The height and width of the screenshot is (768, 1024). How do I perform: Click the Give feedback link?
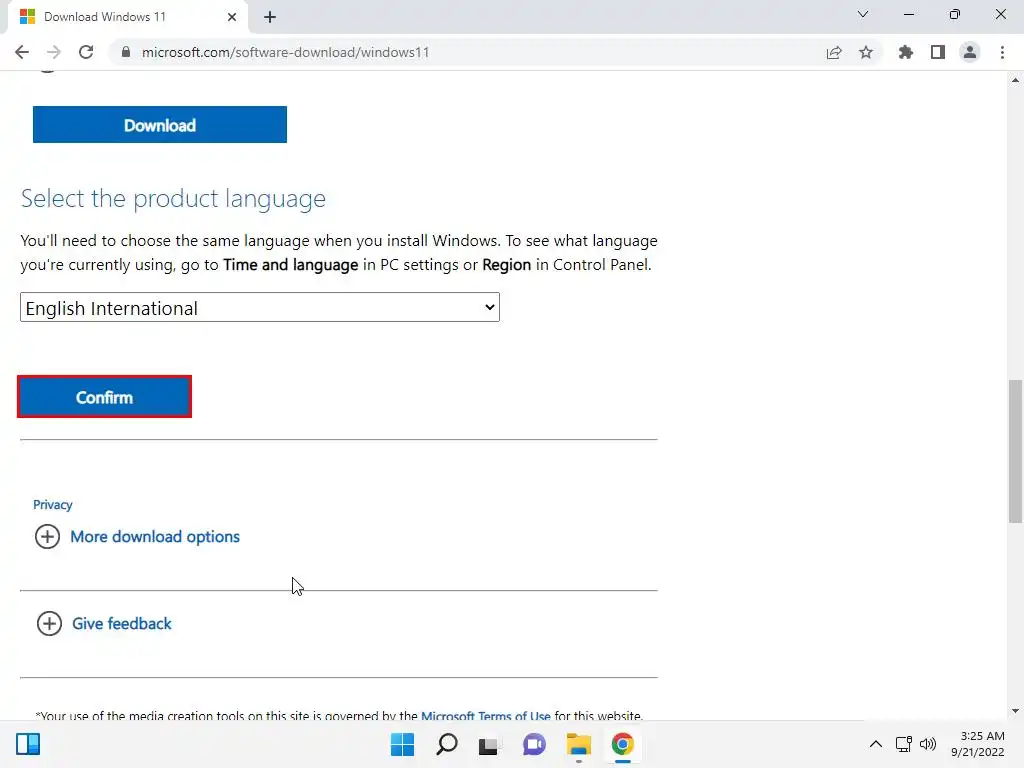click(x=121, y=624)
